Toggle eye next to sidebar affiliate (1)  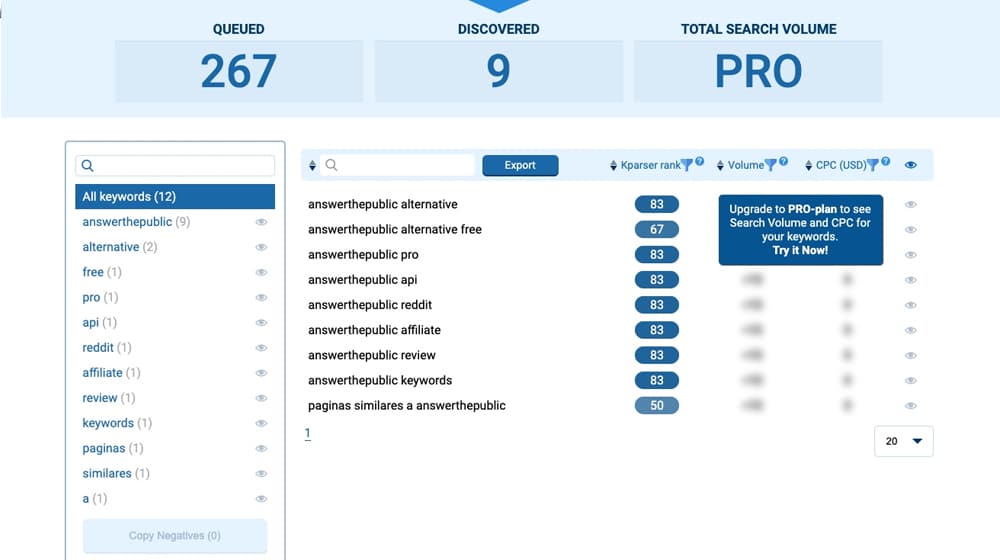(261, 373)
